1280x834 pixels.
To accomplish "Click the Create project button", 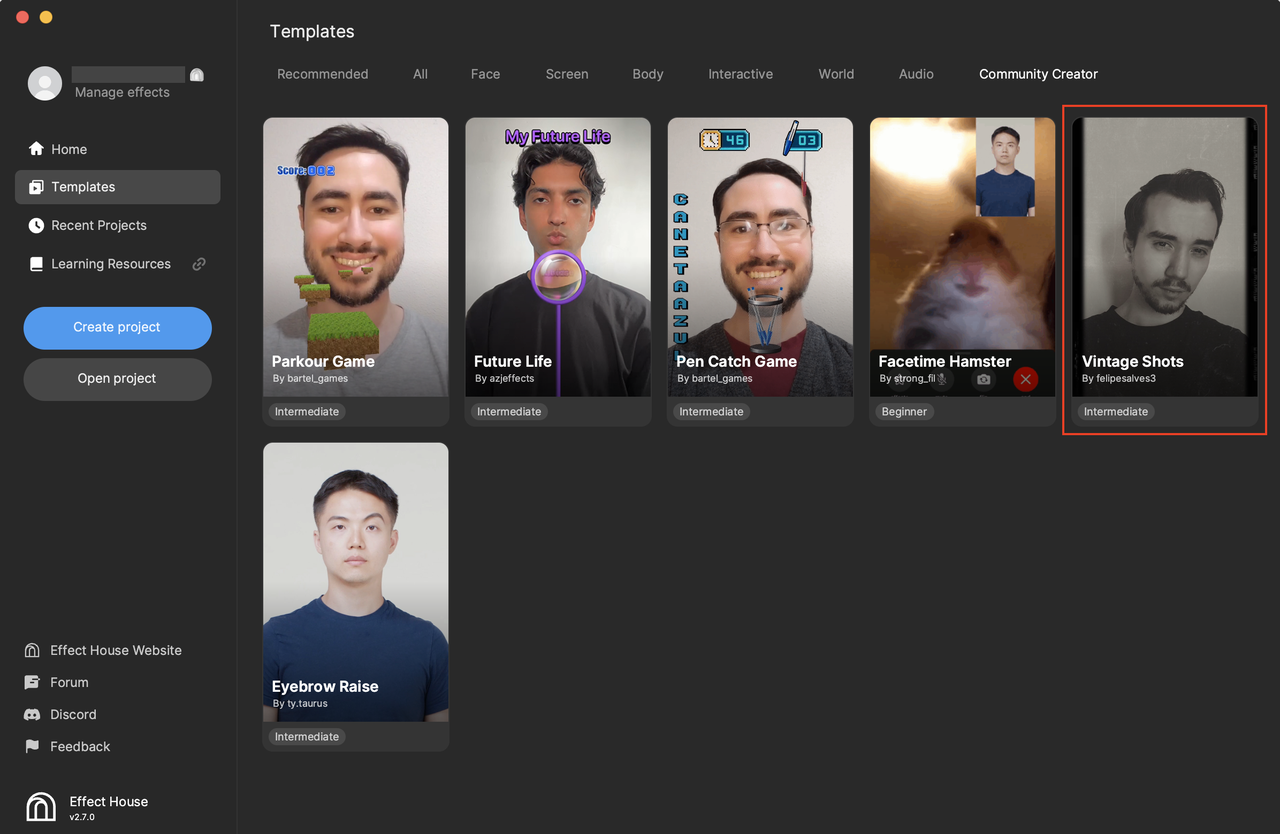I will pyautogui.click(x=118, y=328).
